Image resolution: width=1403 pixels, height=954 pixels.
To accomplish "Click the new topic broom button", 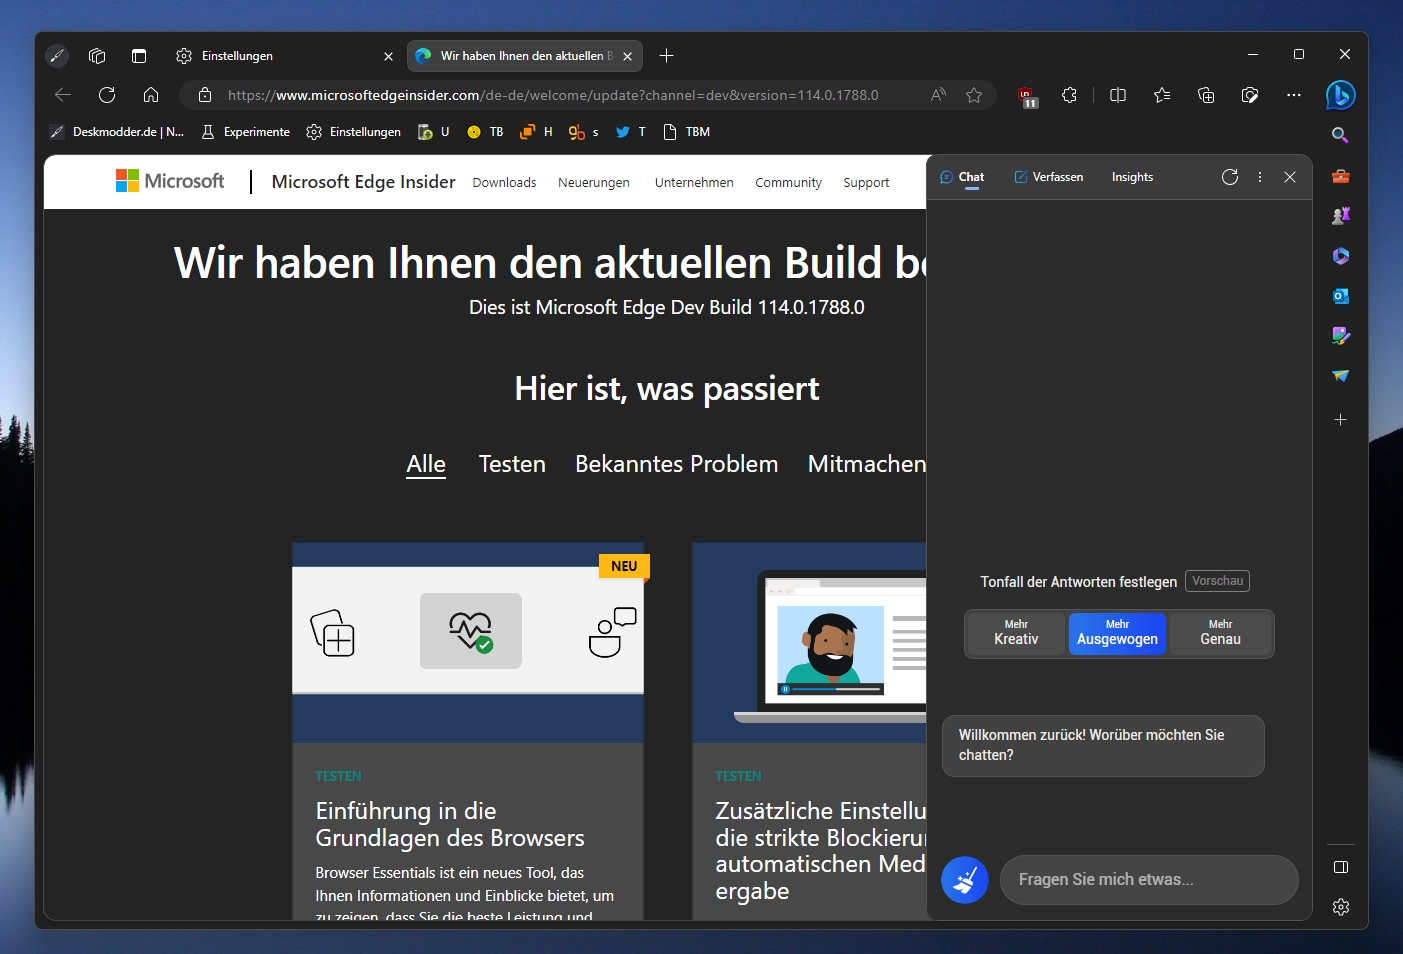I will point(965,880).
